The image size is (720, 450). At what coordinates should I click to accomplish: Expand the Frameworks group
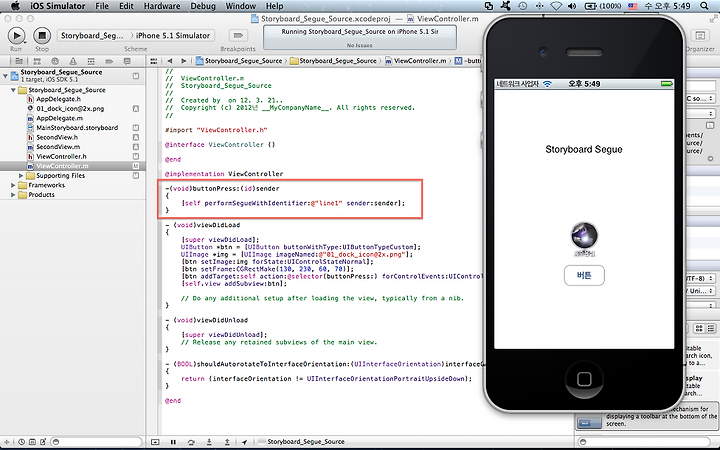tap(13, 185)
